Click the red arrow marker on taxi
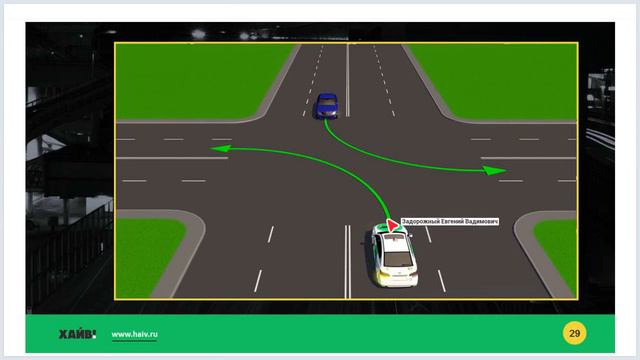 393,225
